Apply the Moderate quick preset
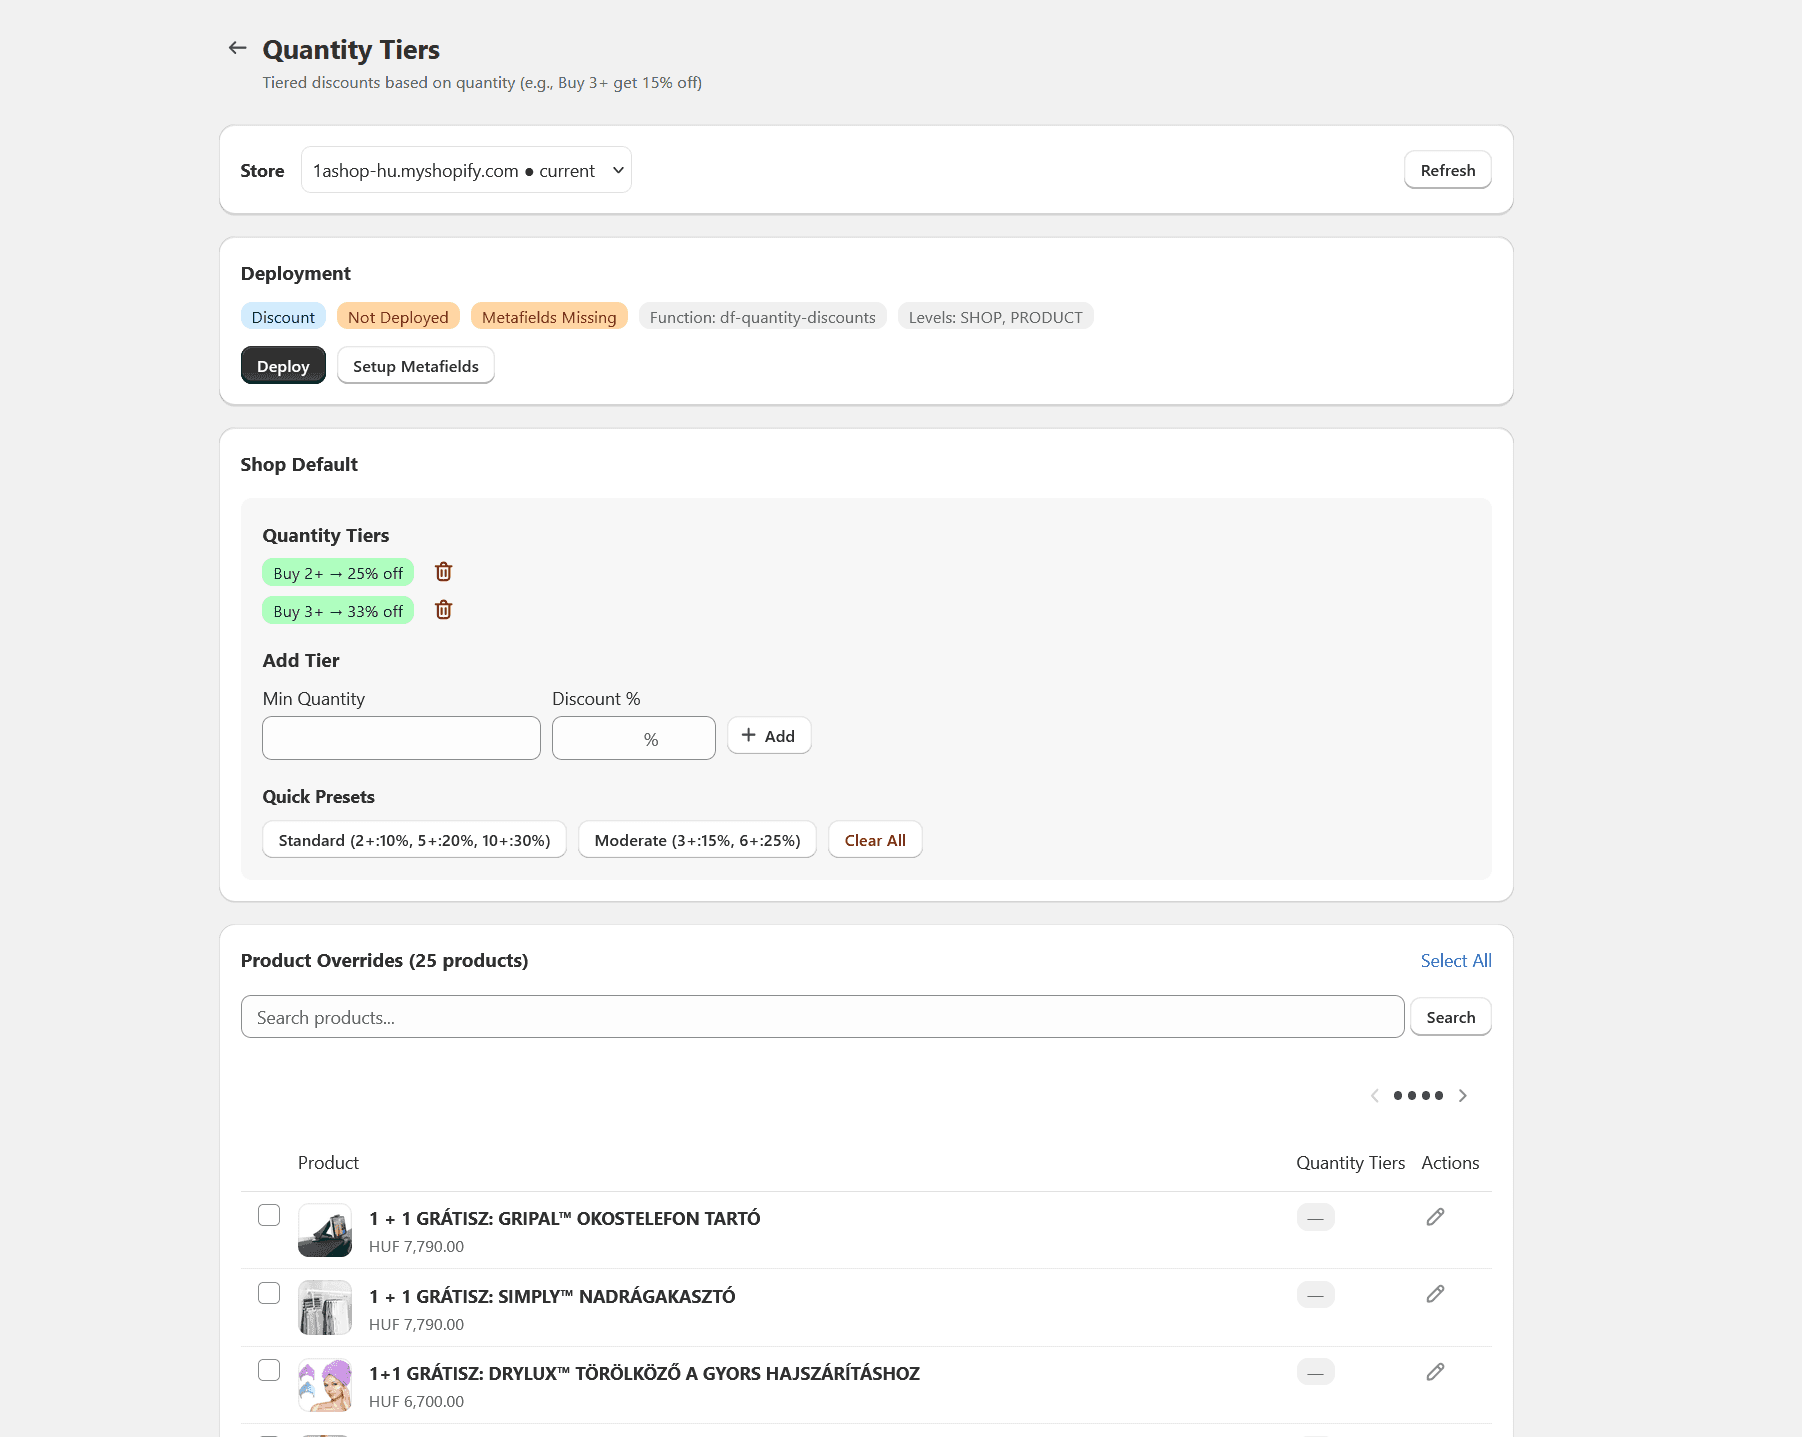1802x1437 pixels. (x=697, y=840)
